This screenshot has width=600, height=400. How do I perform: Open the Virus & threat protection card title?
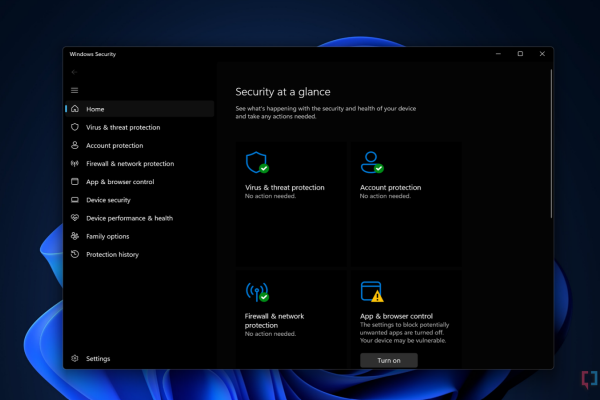[284, 188]
